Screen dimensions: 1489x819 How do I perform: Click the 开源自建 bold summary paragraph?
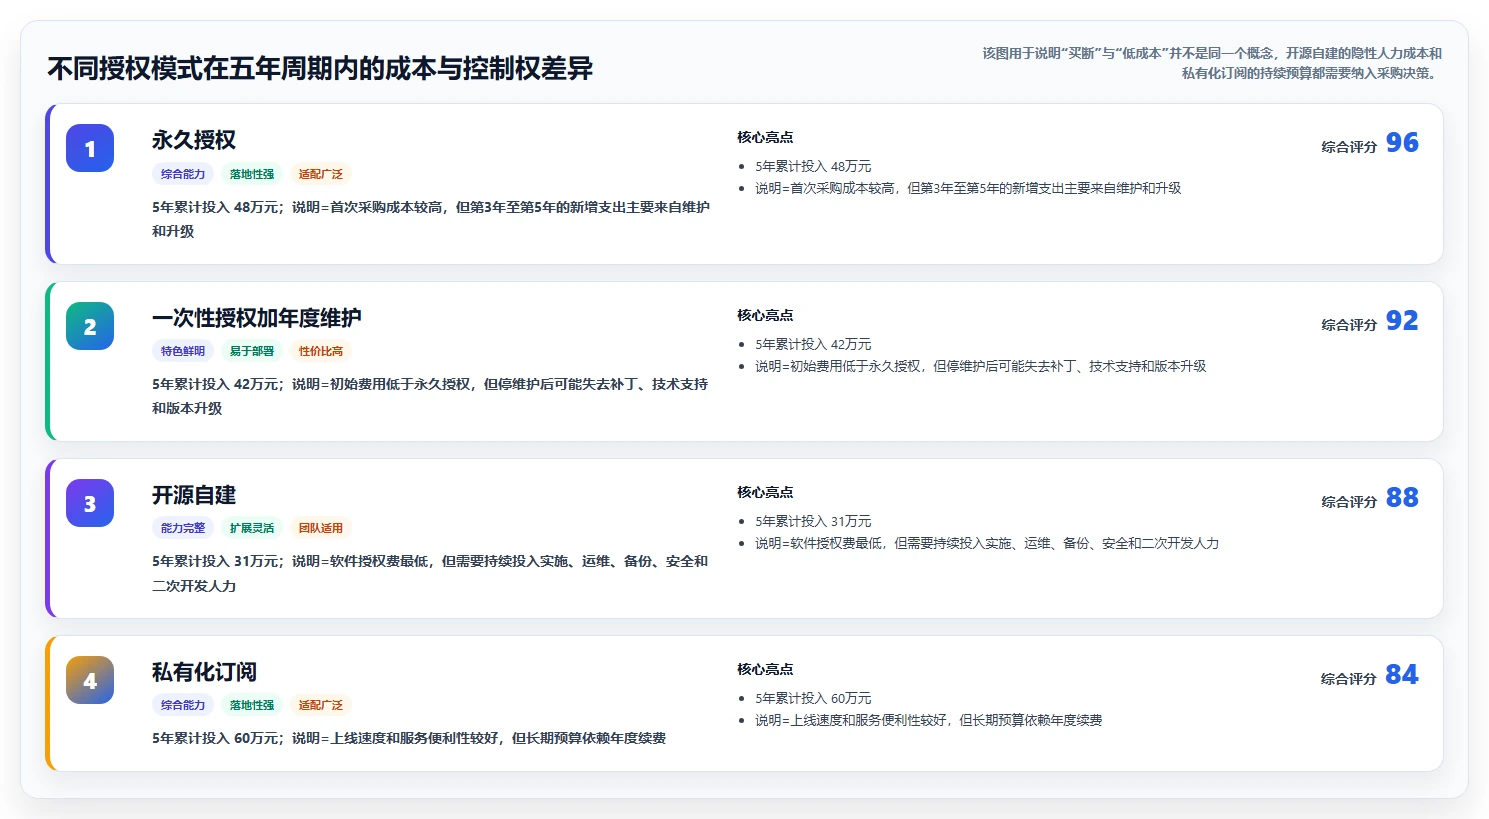click(x=430, y=573)
